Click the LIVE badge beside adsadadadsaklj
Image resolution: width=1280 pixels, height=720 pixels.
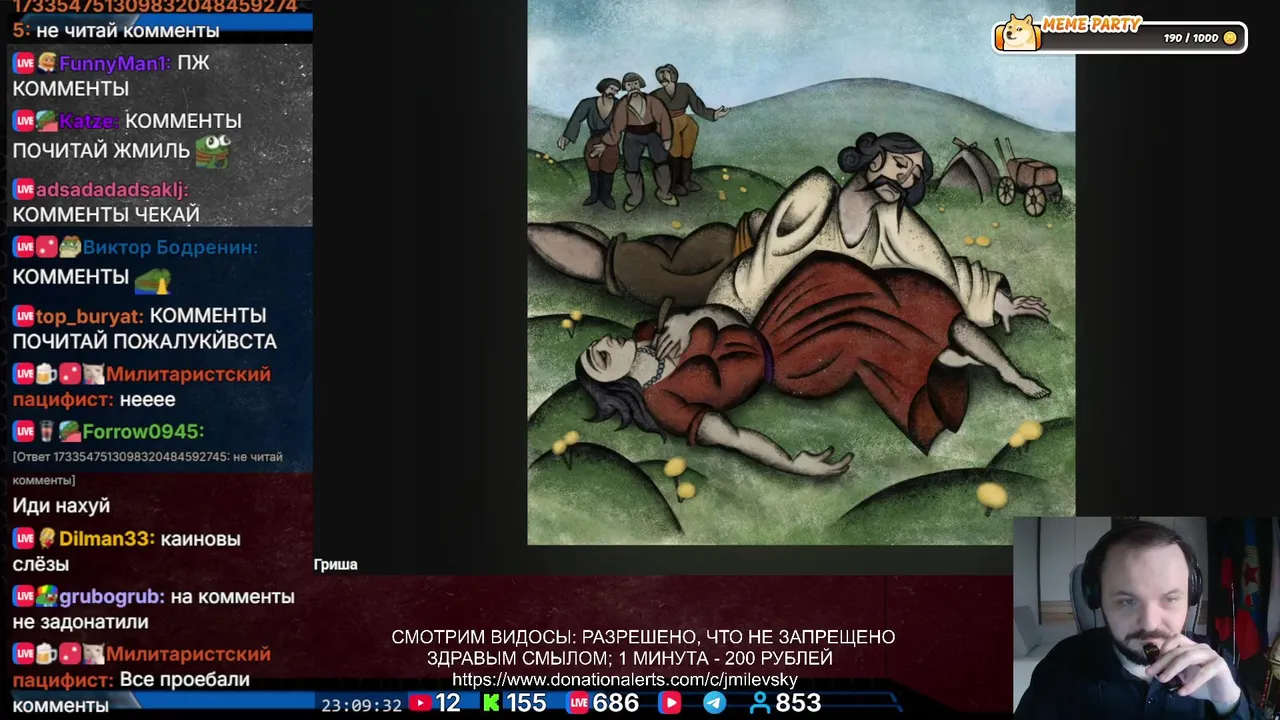pyautogui.click(x=24, y=190)
